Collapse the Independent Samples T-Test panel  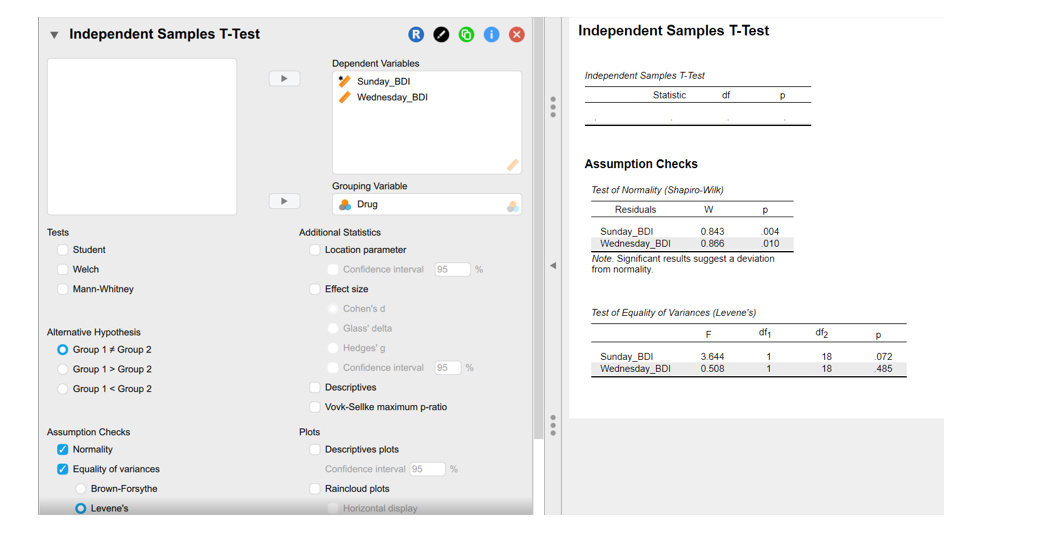click(x=54, y=35)
